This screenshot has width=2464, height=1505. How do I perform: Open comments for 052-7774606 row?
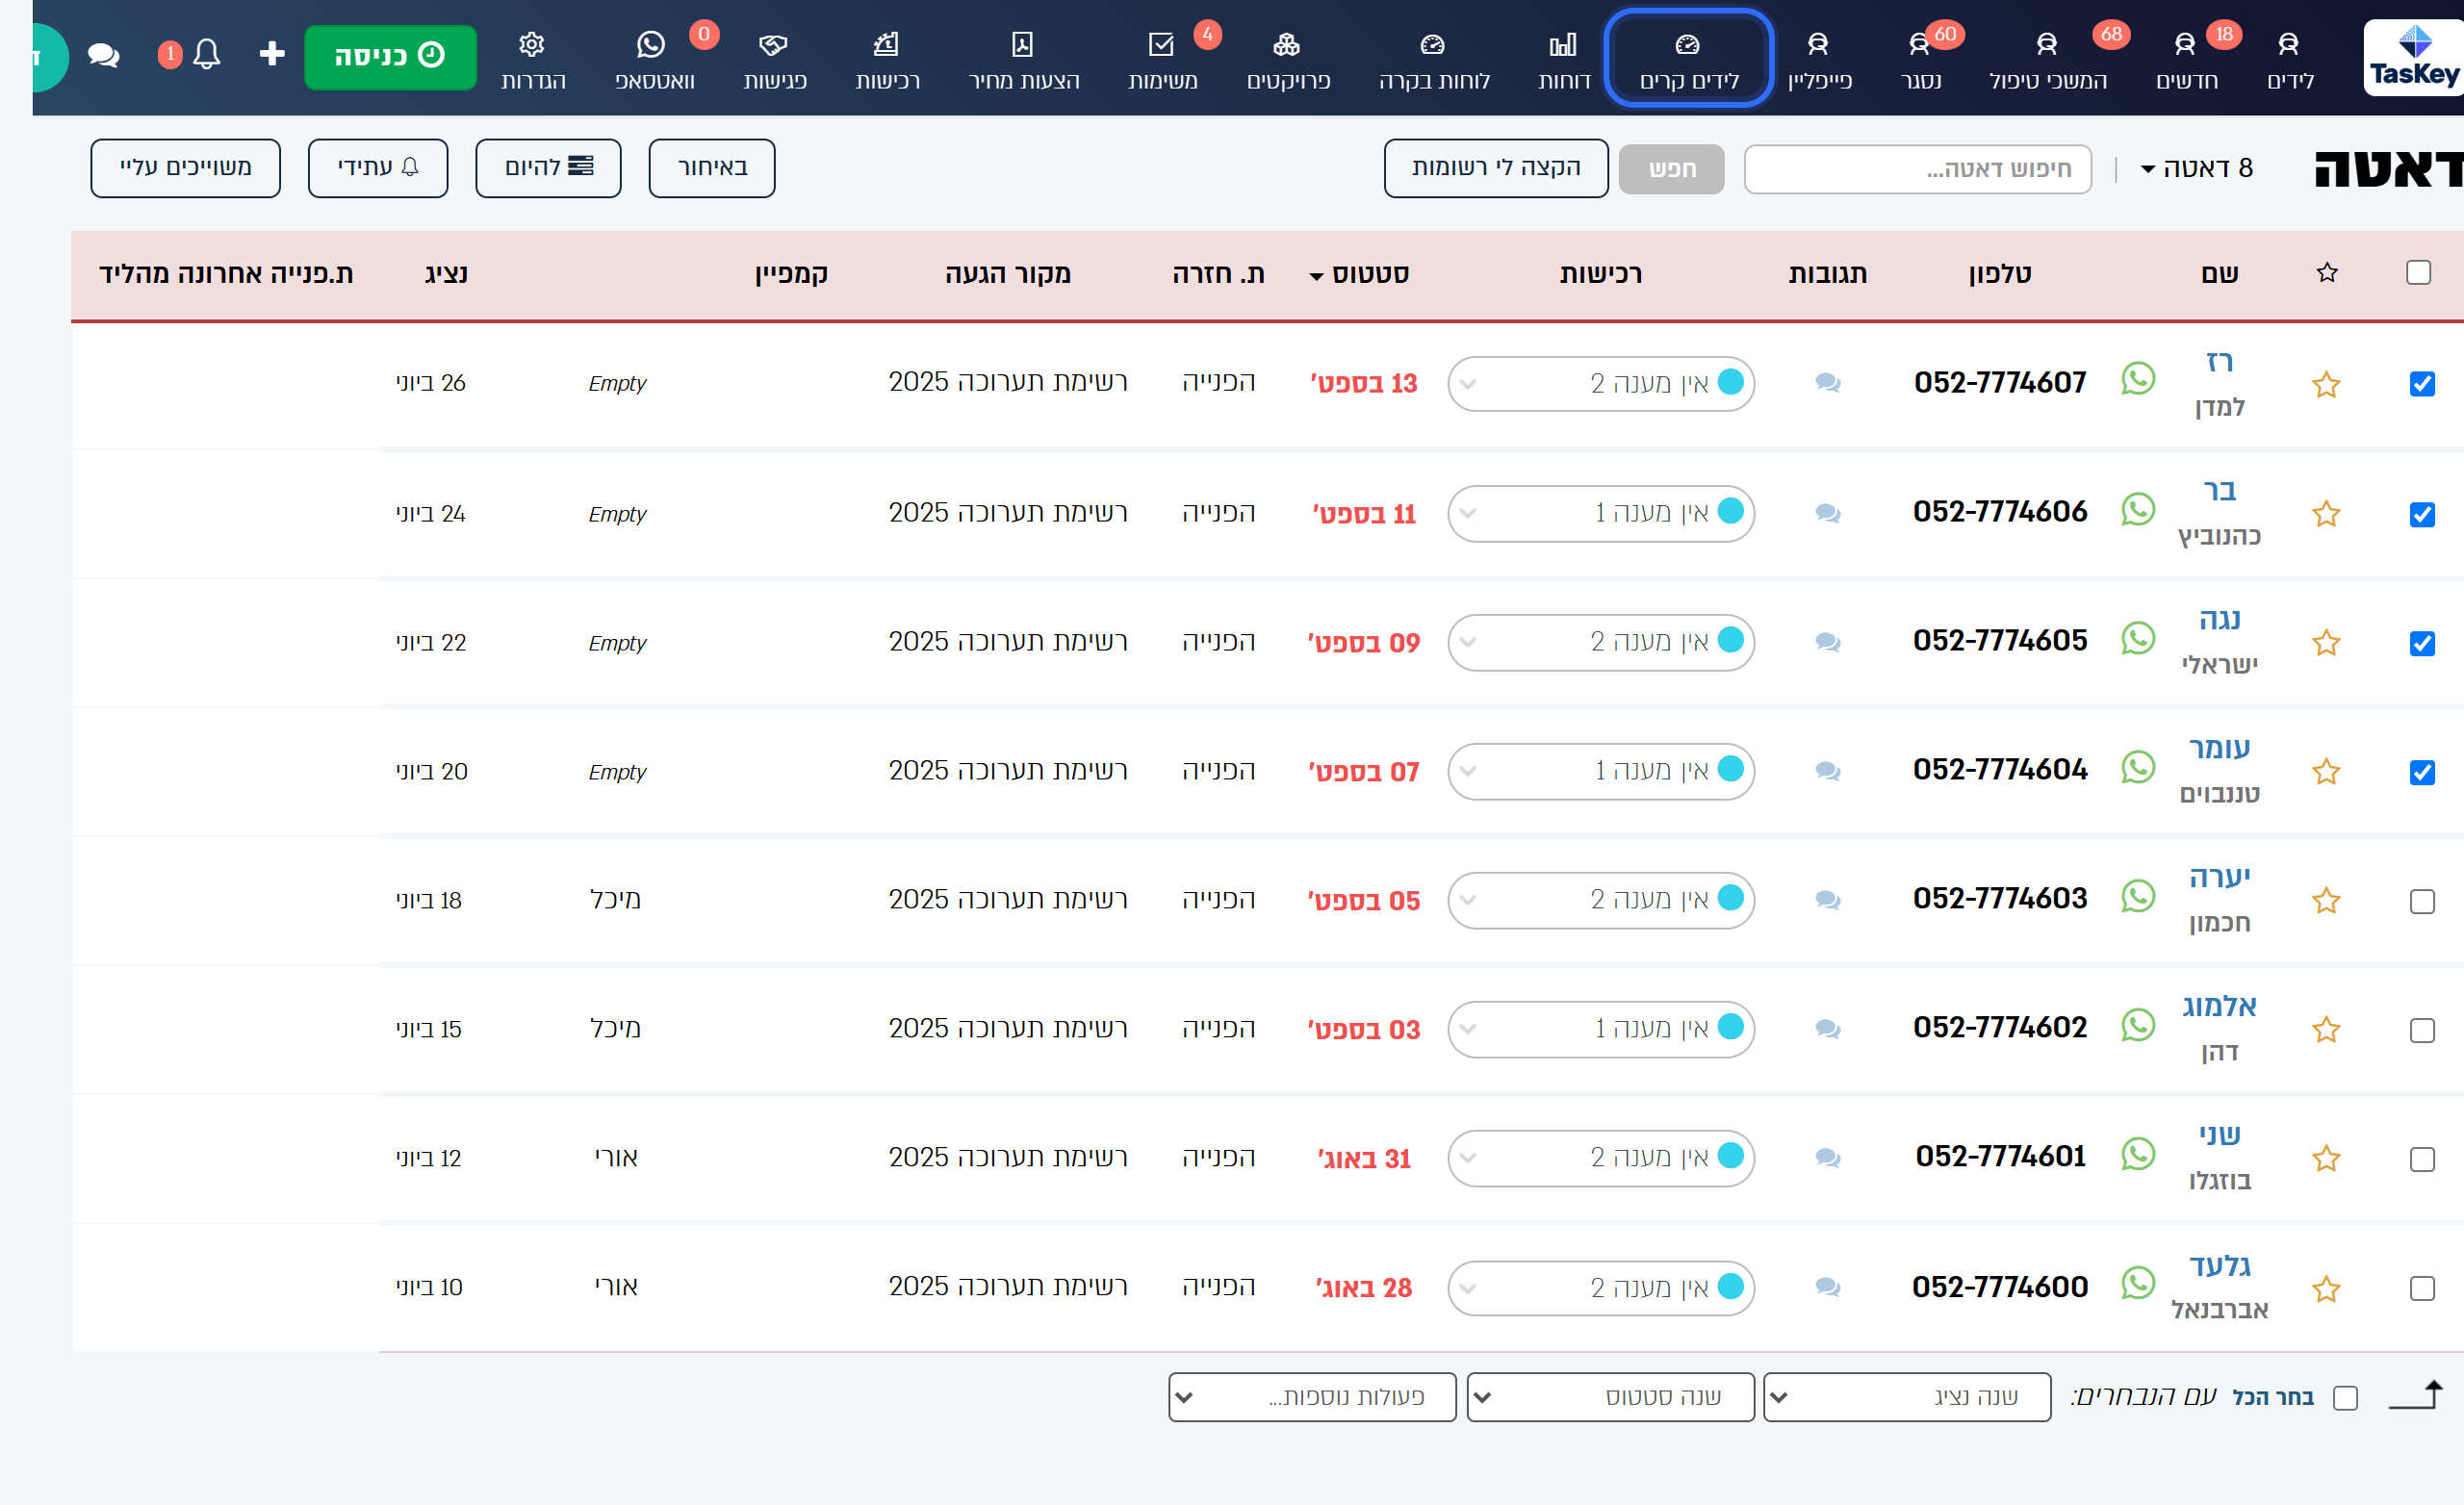click(x=1828, y=513)
